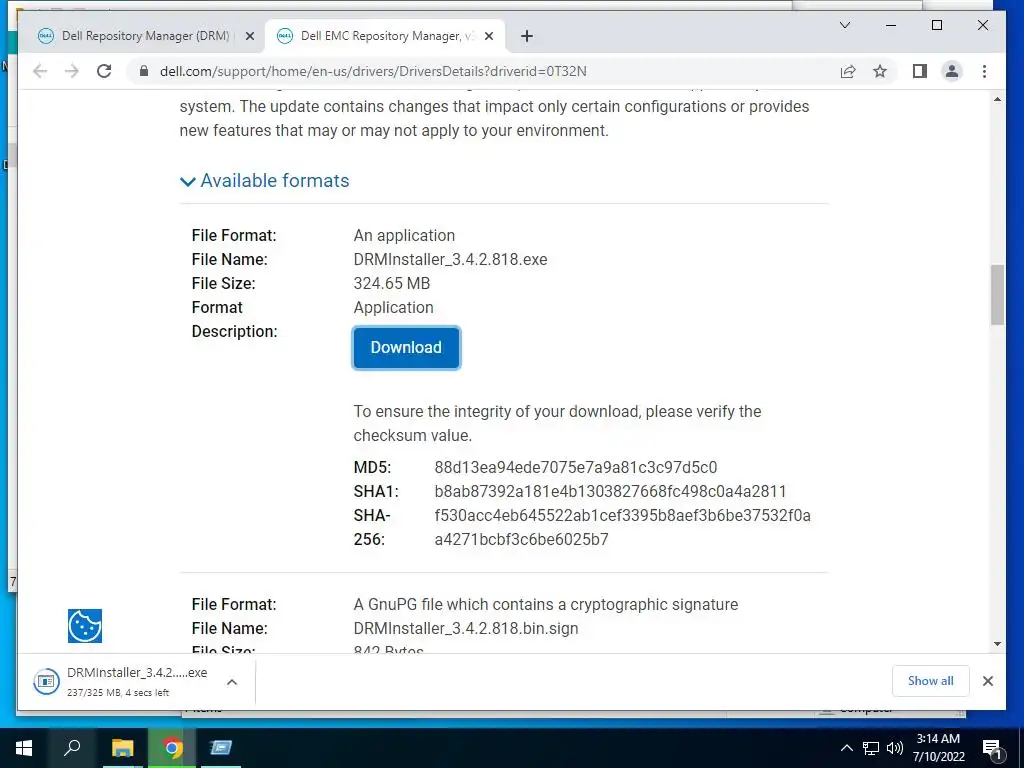Click the blue Download button
1024x768 pixels.
click(x=406, y=347)
